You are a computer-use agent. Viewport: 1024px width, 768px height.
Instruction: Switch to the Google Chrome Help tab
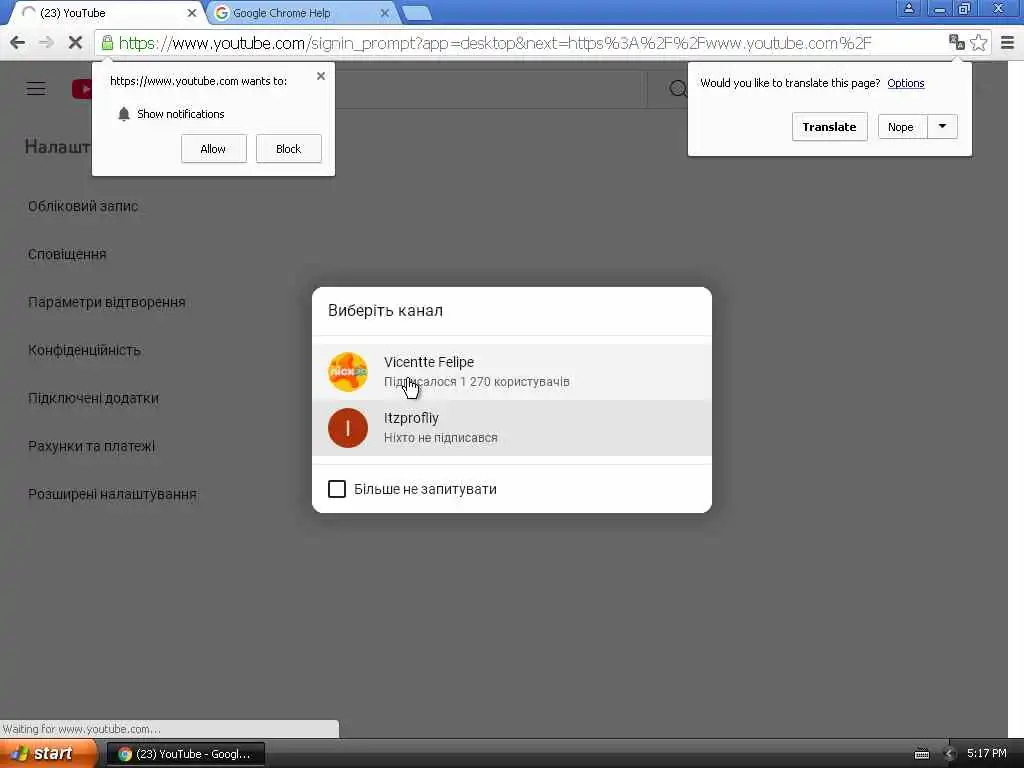tap(300, 13)
